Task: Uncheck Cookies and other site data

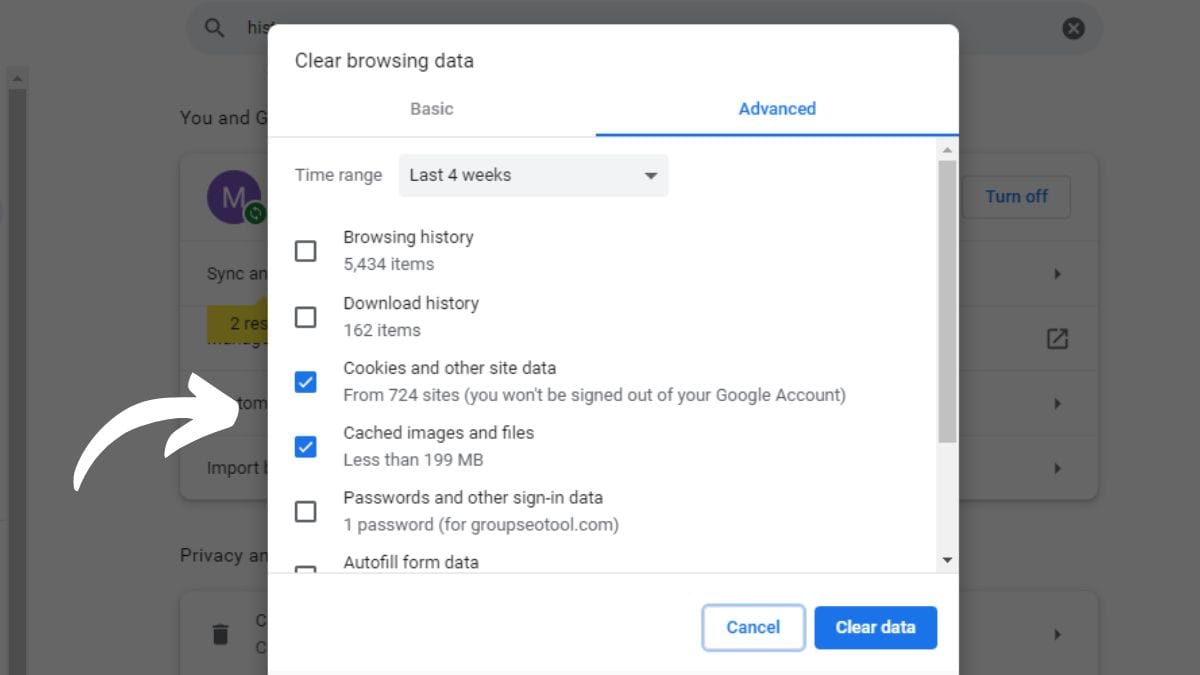Action: 306,382
